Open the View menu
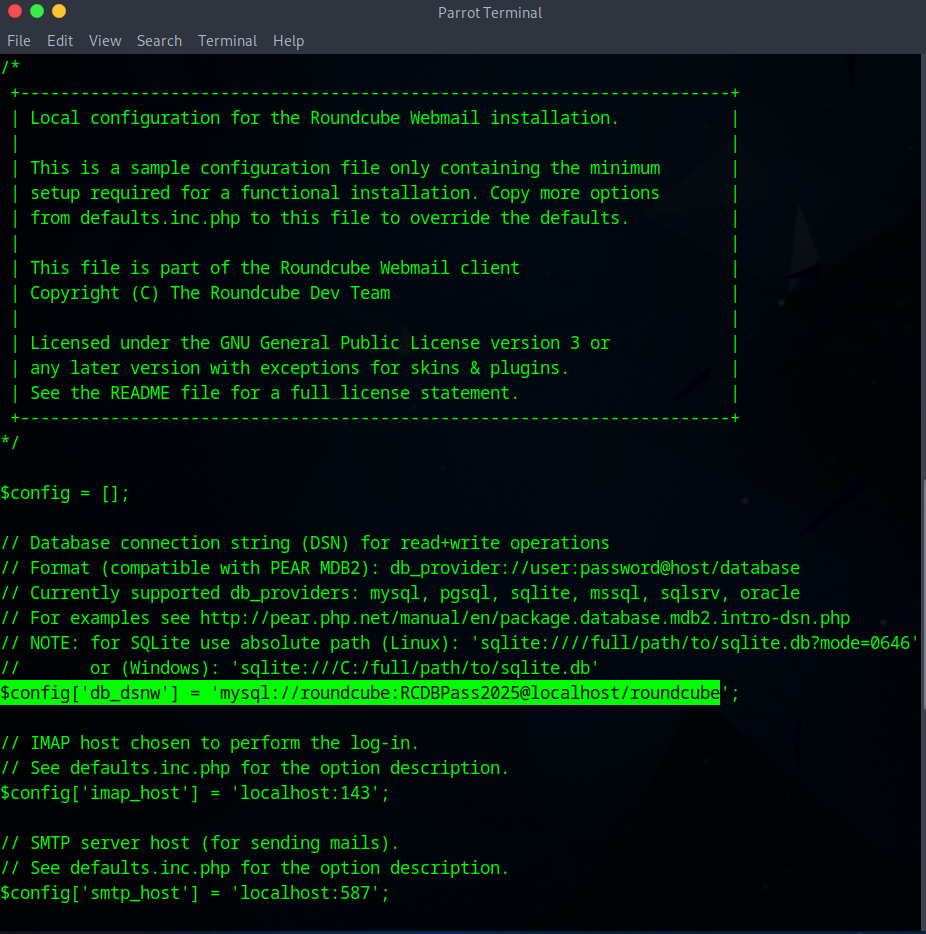This screenshot has height=934, width=926. (105, 41)
